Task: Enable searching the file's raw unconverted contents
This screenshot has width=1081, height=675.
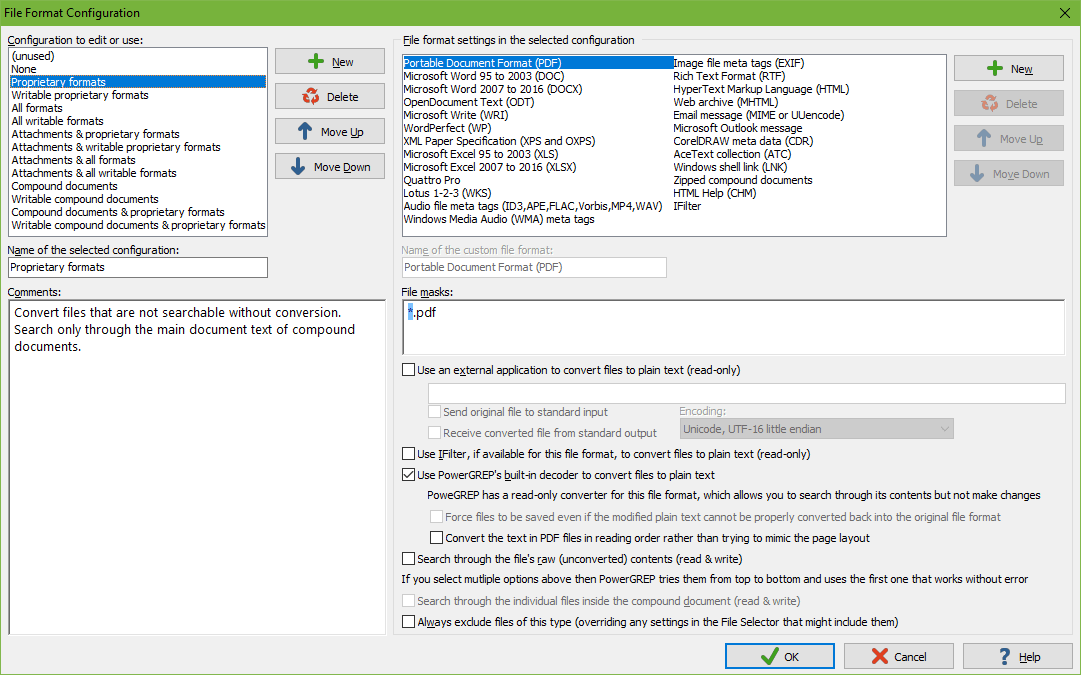Action: point(408,560)
